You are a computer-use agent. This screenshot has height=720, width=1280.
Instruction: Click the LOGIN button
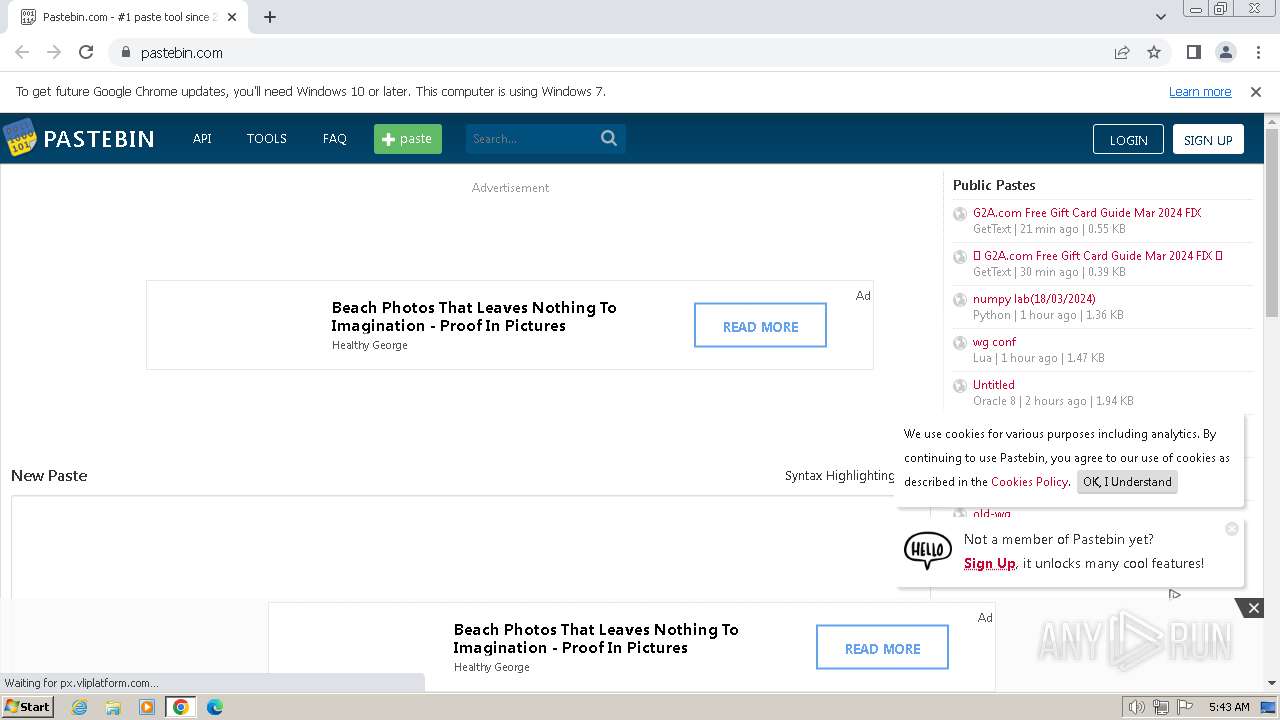click(x=1128, y=139)
